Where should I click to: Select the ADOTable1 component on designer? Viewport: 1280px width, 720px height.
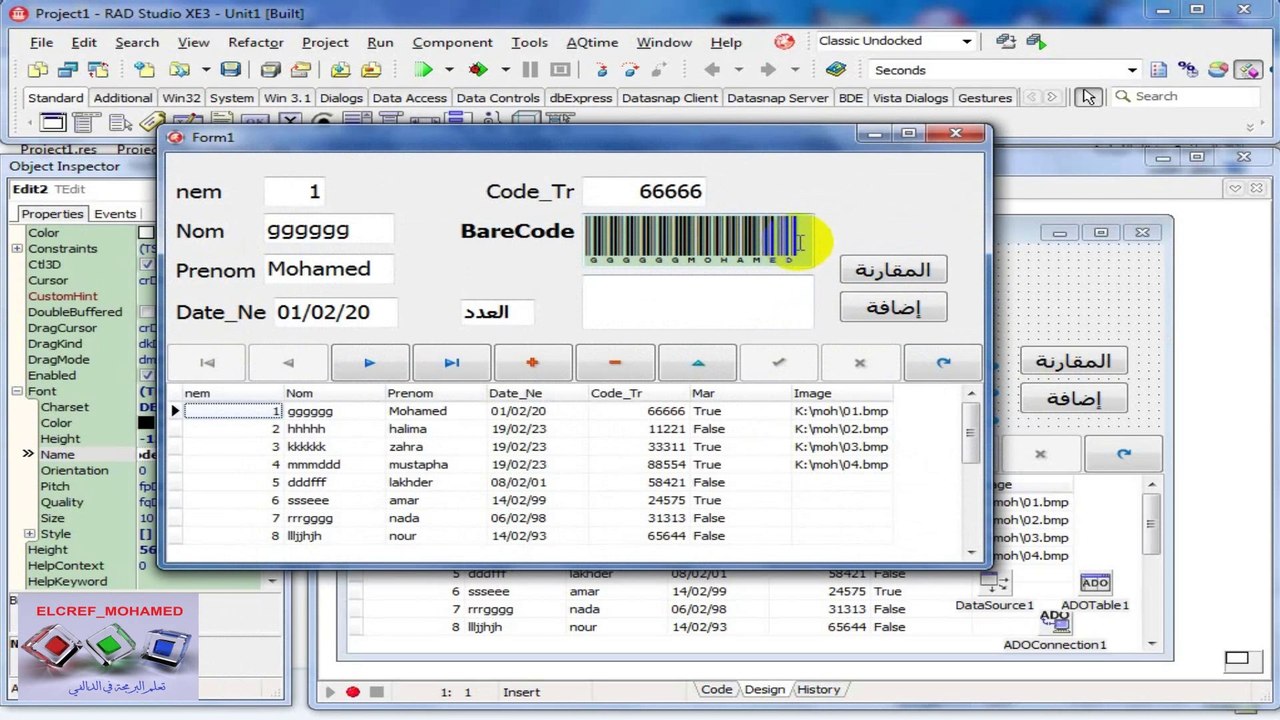coord(1095,583)
